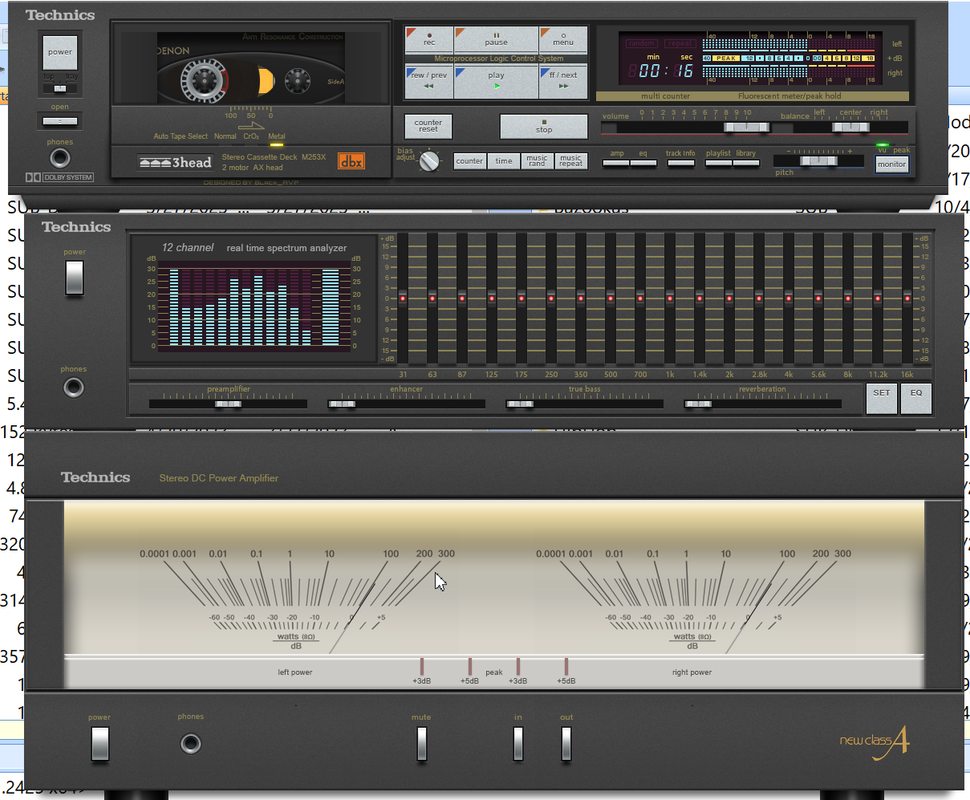
Task: Select the time display mode button
Action: click(504, 161)
